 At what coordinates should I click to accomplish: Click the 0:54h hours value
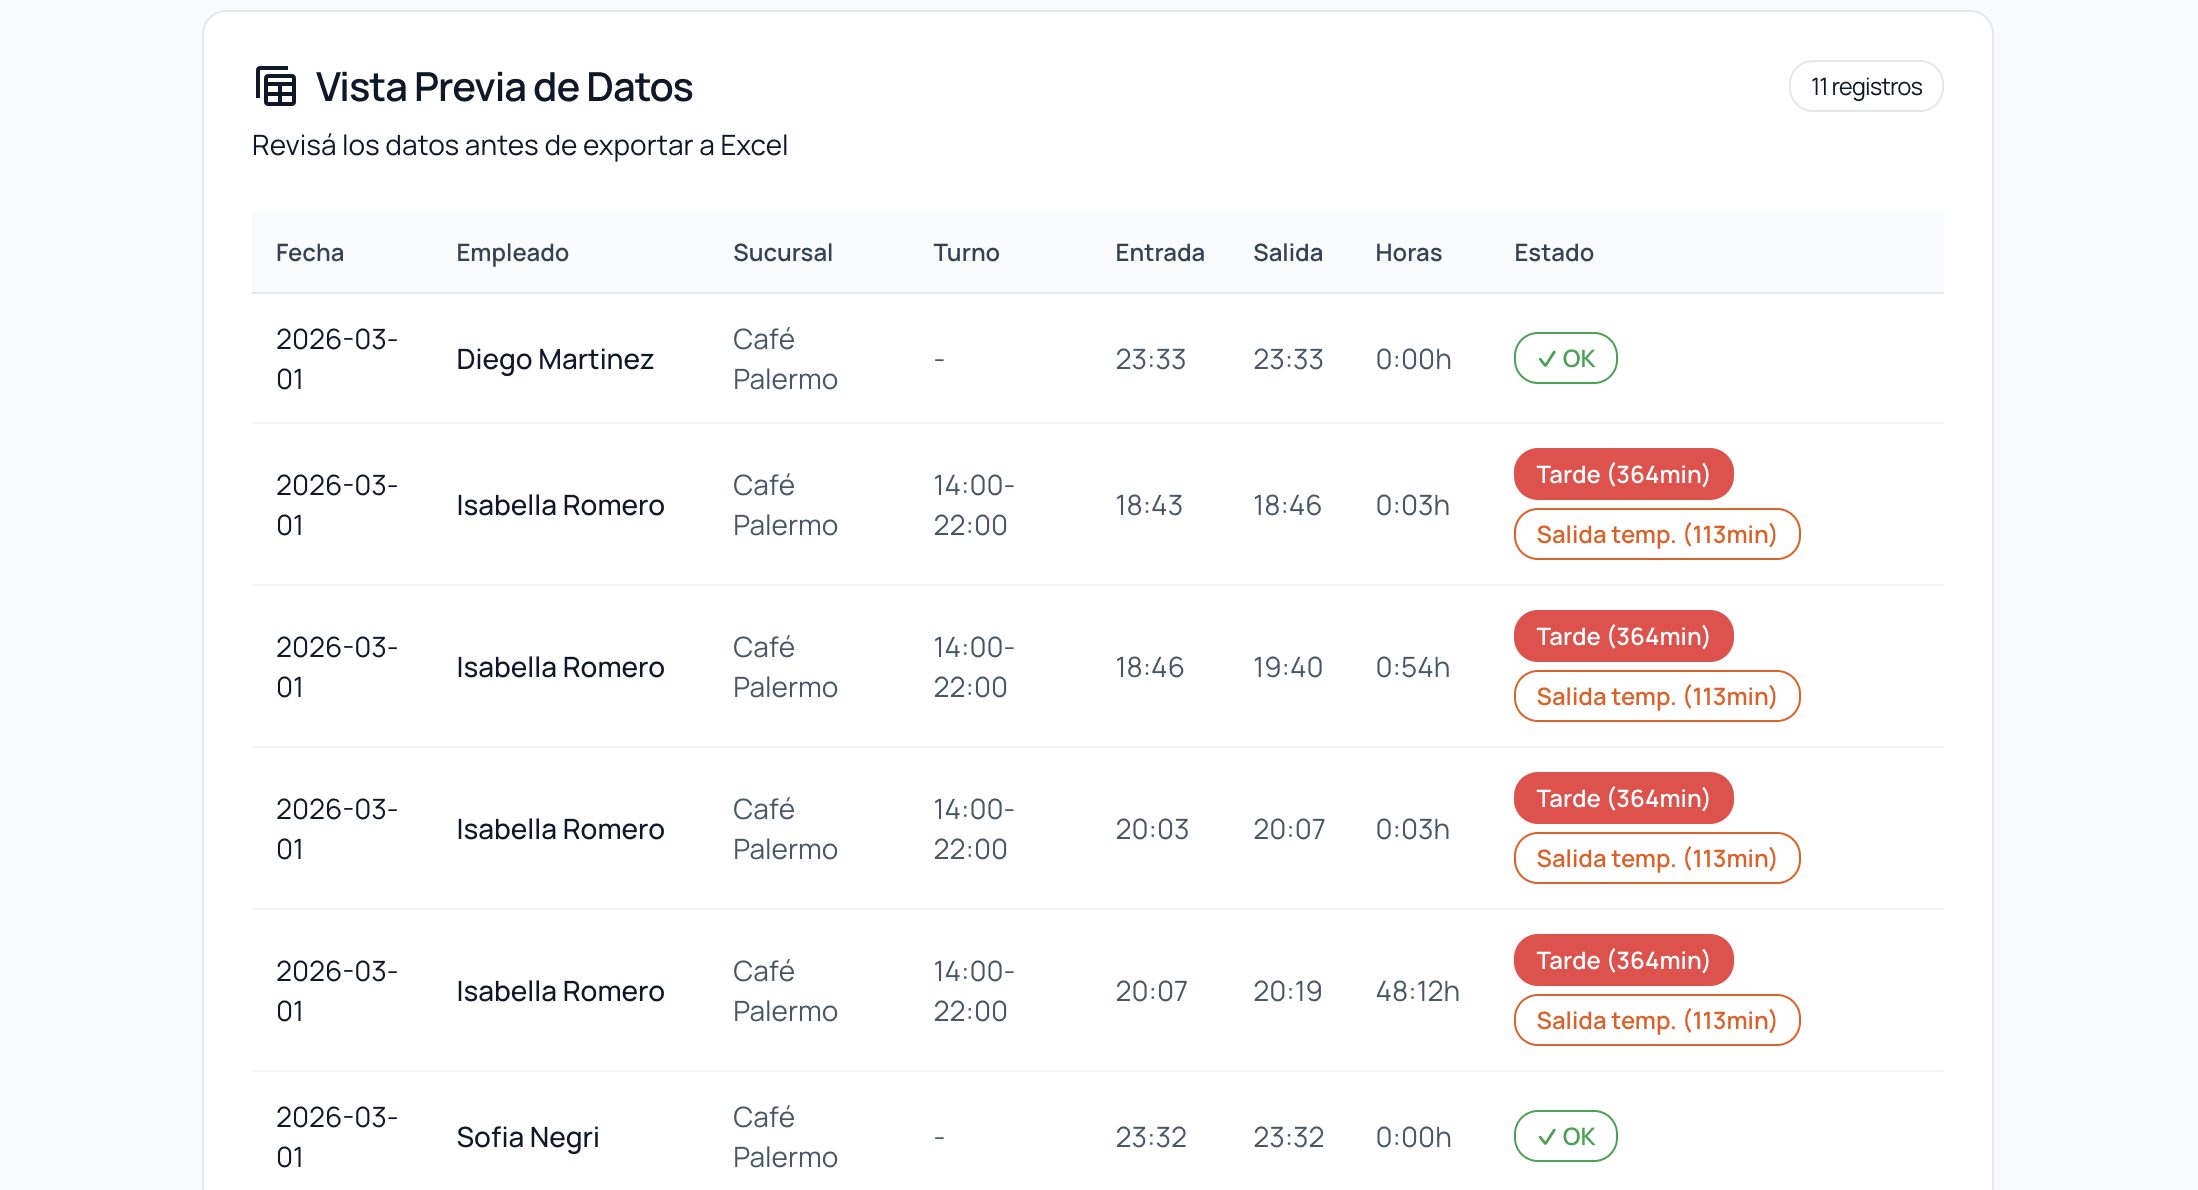1412,667
